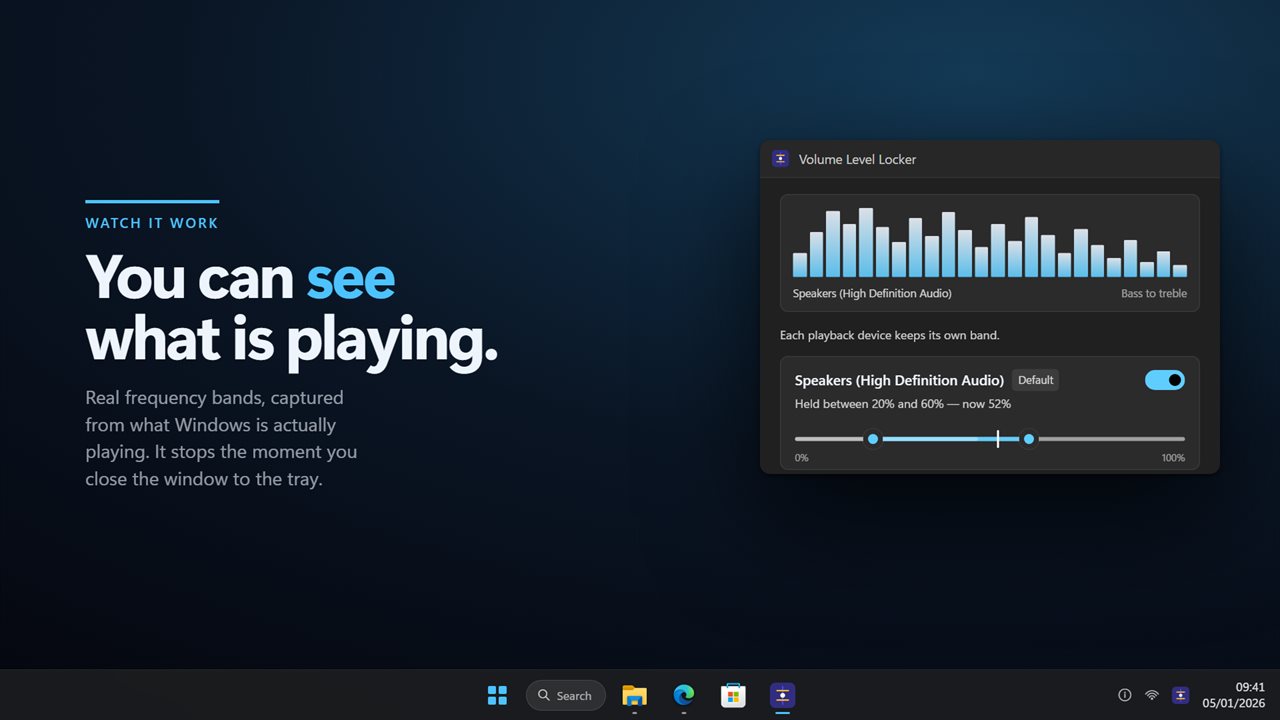
Task: Click the "WATCH IT WORK" heading text
Action: click(x=152, y=223)
